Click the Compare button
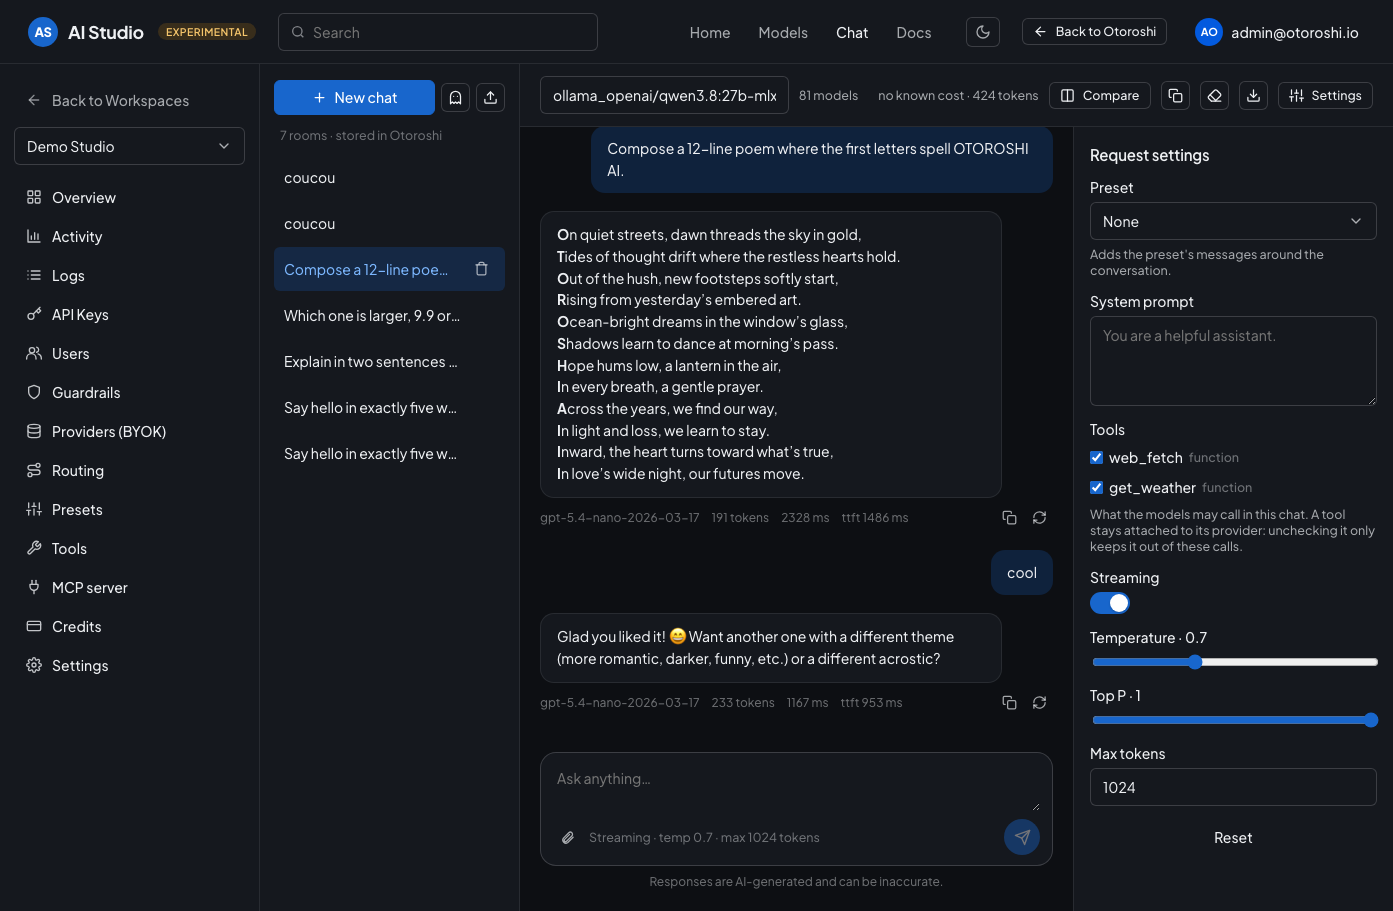 point(1100,95)
